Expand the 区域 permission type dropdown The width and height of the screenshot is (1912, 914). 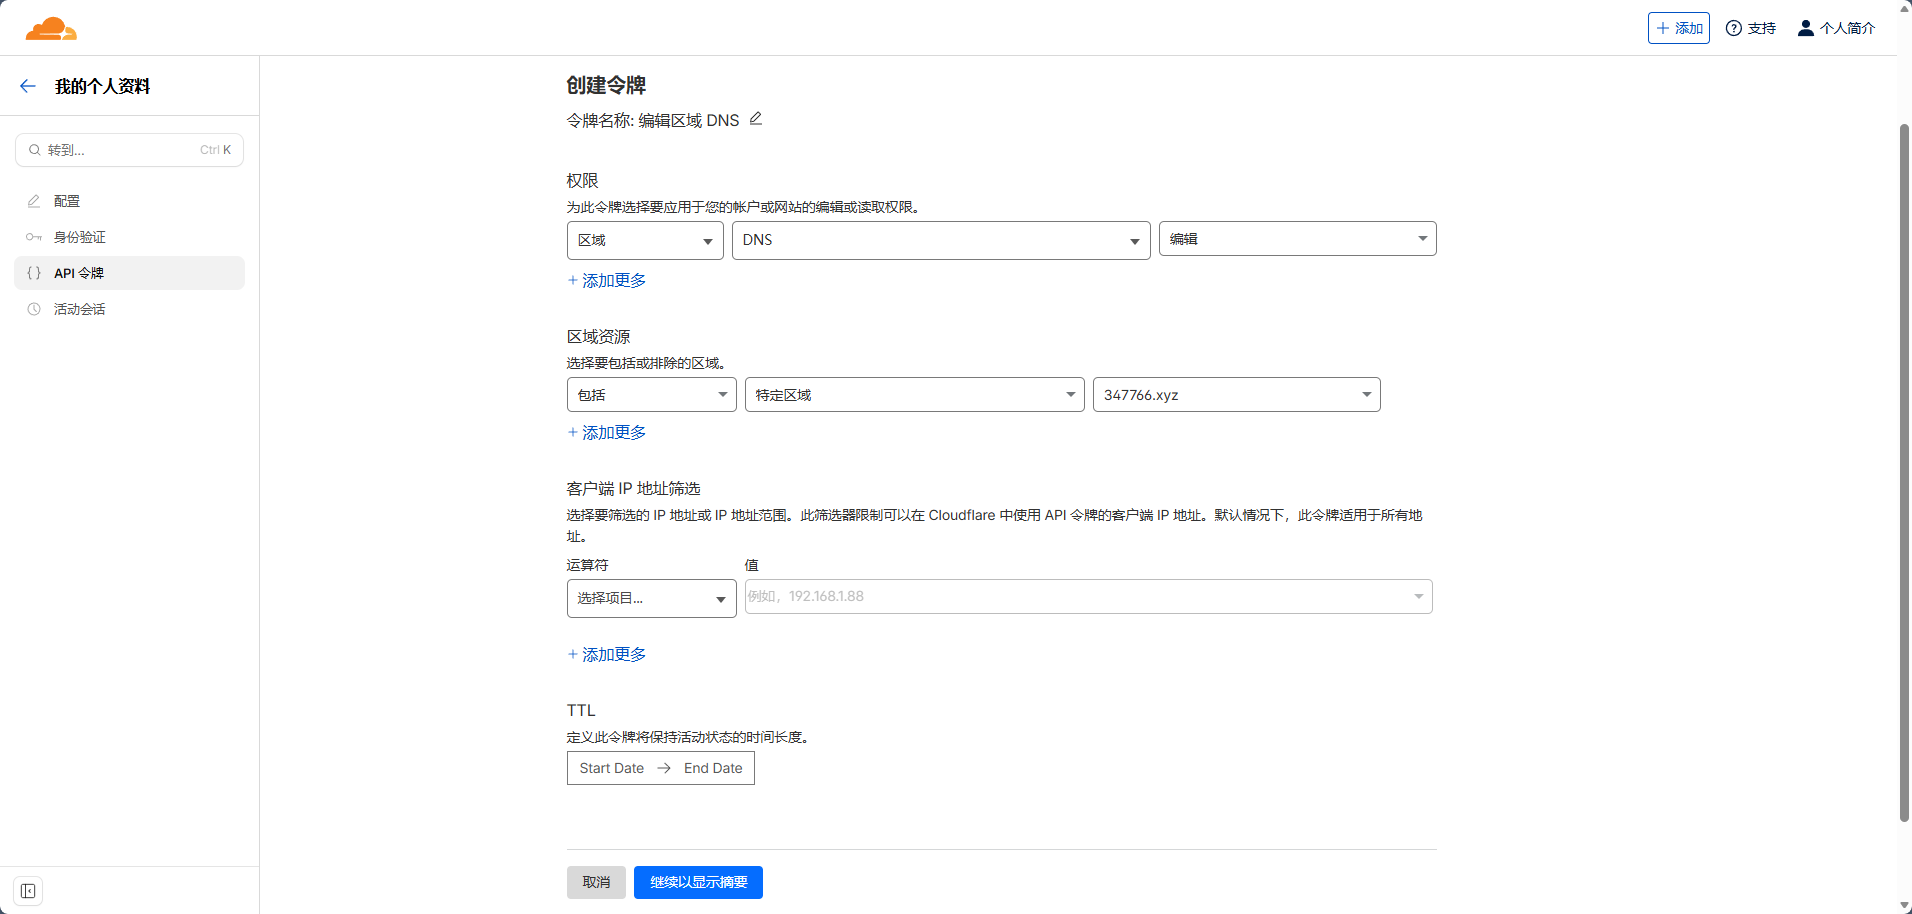coord(644,240)
